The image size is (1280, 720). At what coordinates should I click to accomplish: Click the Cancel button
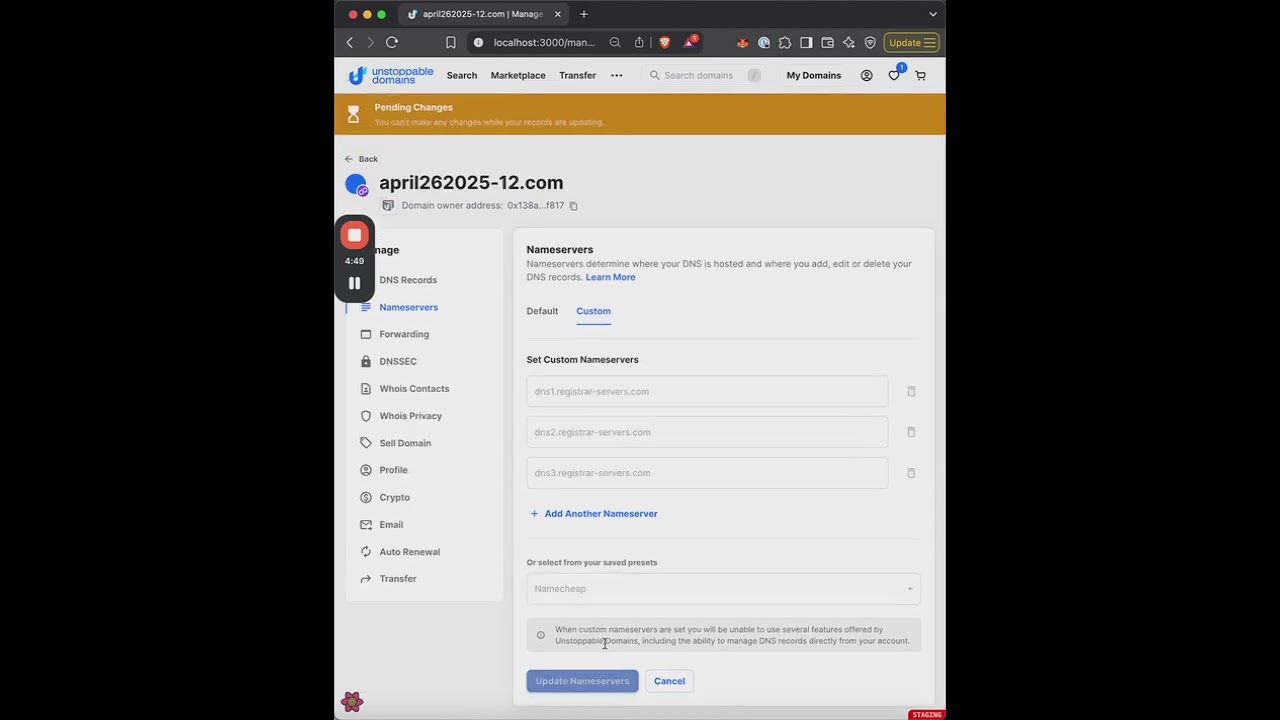pos(669,681)
